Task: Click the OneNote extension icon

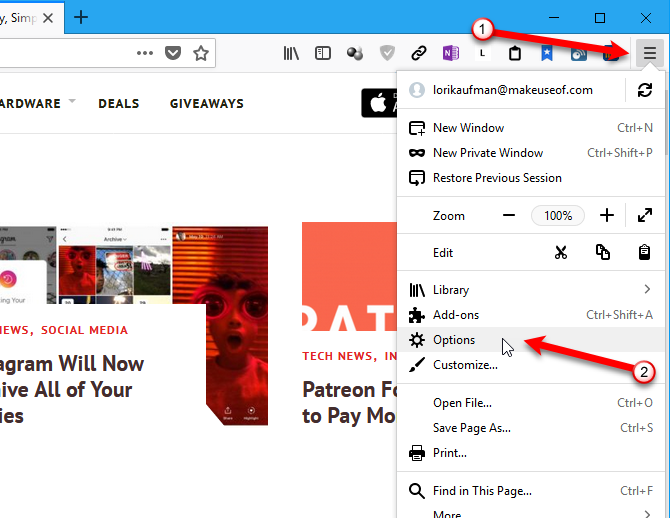Action: (450, 53)
